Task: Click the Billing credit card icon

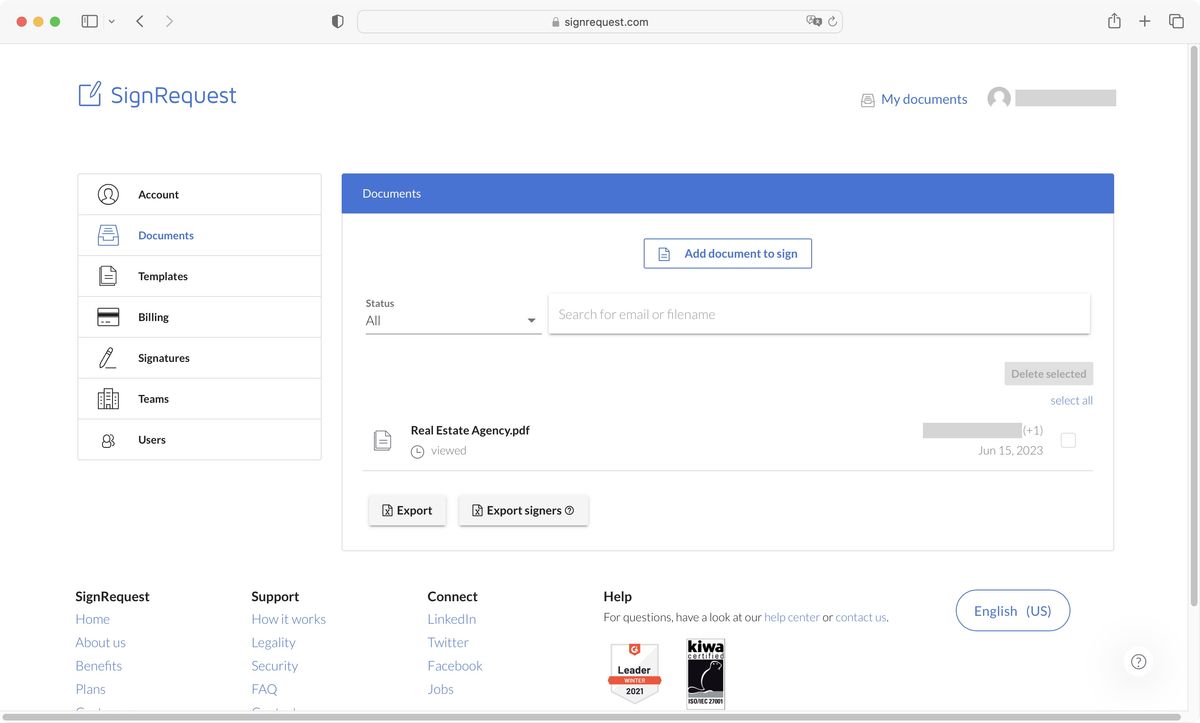Action: coord(108,317)
